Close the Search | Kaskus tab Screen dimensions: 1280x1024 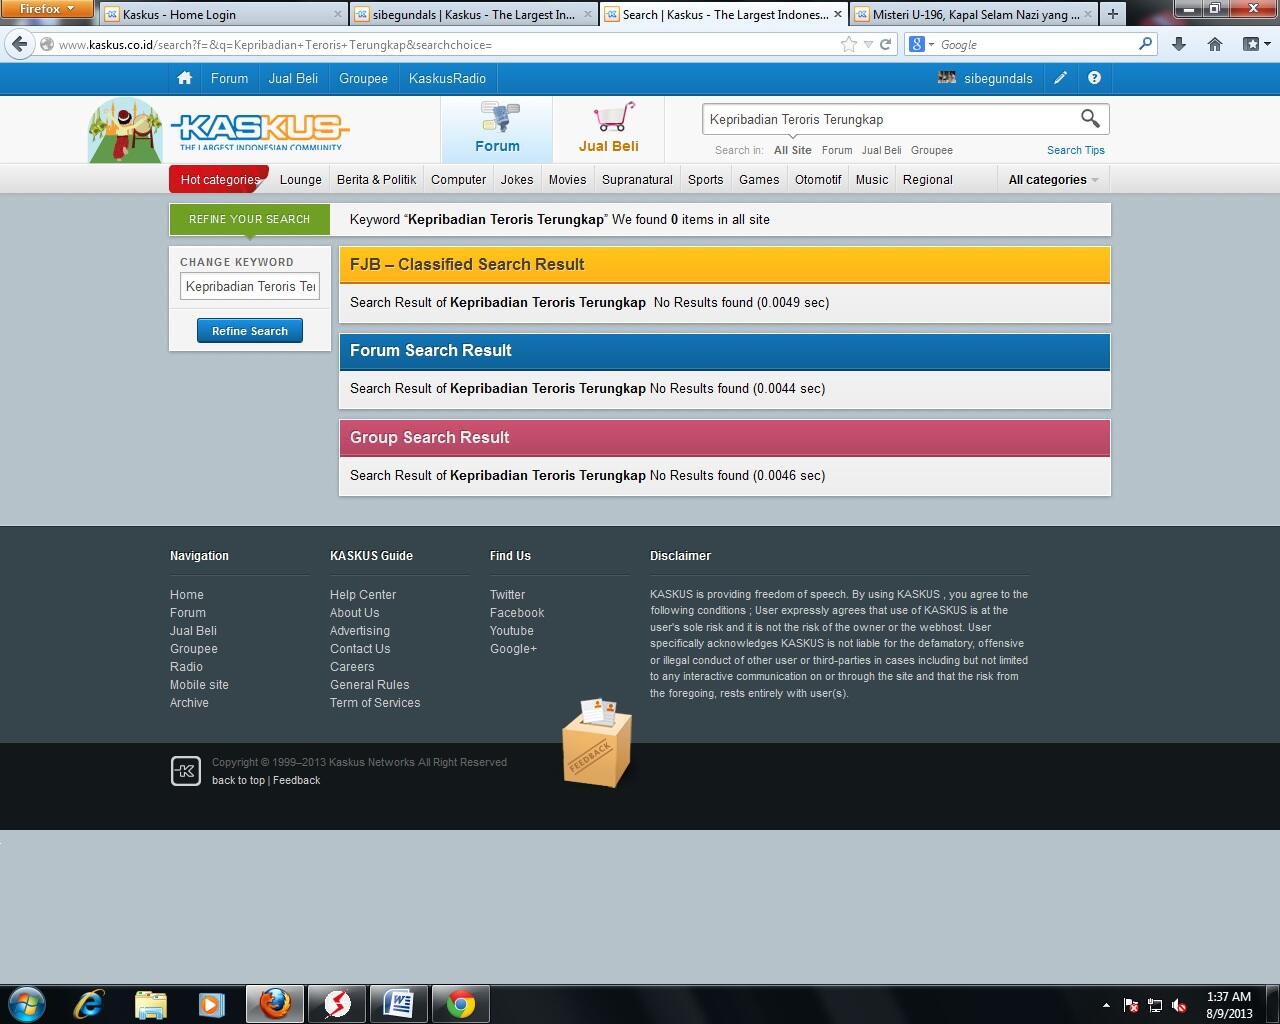tap(838, 14)
